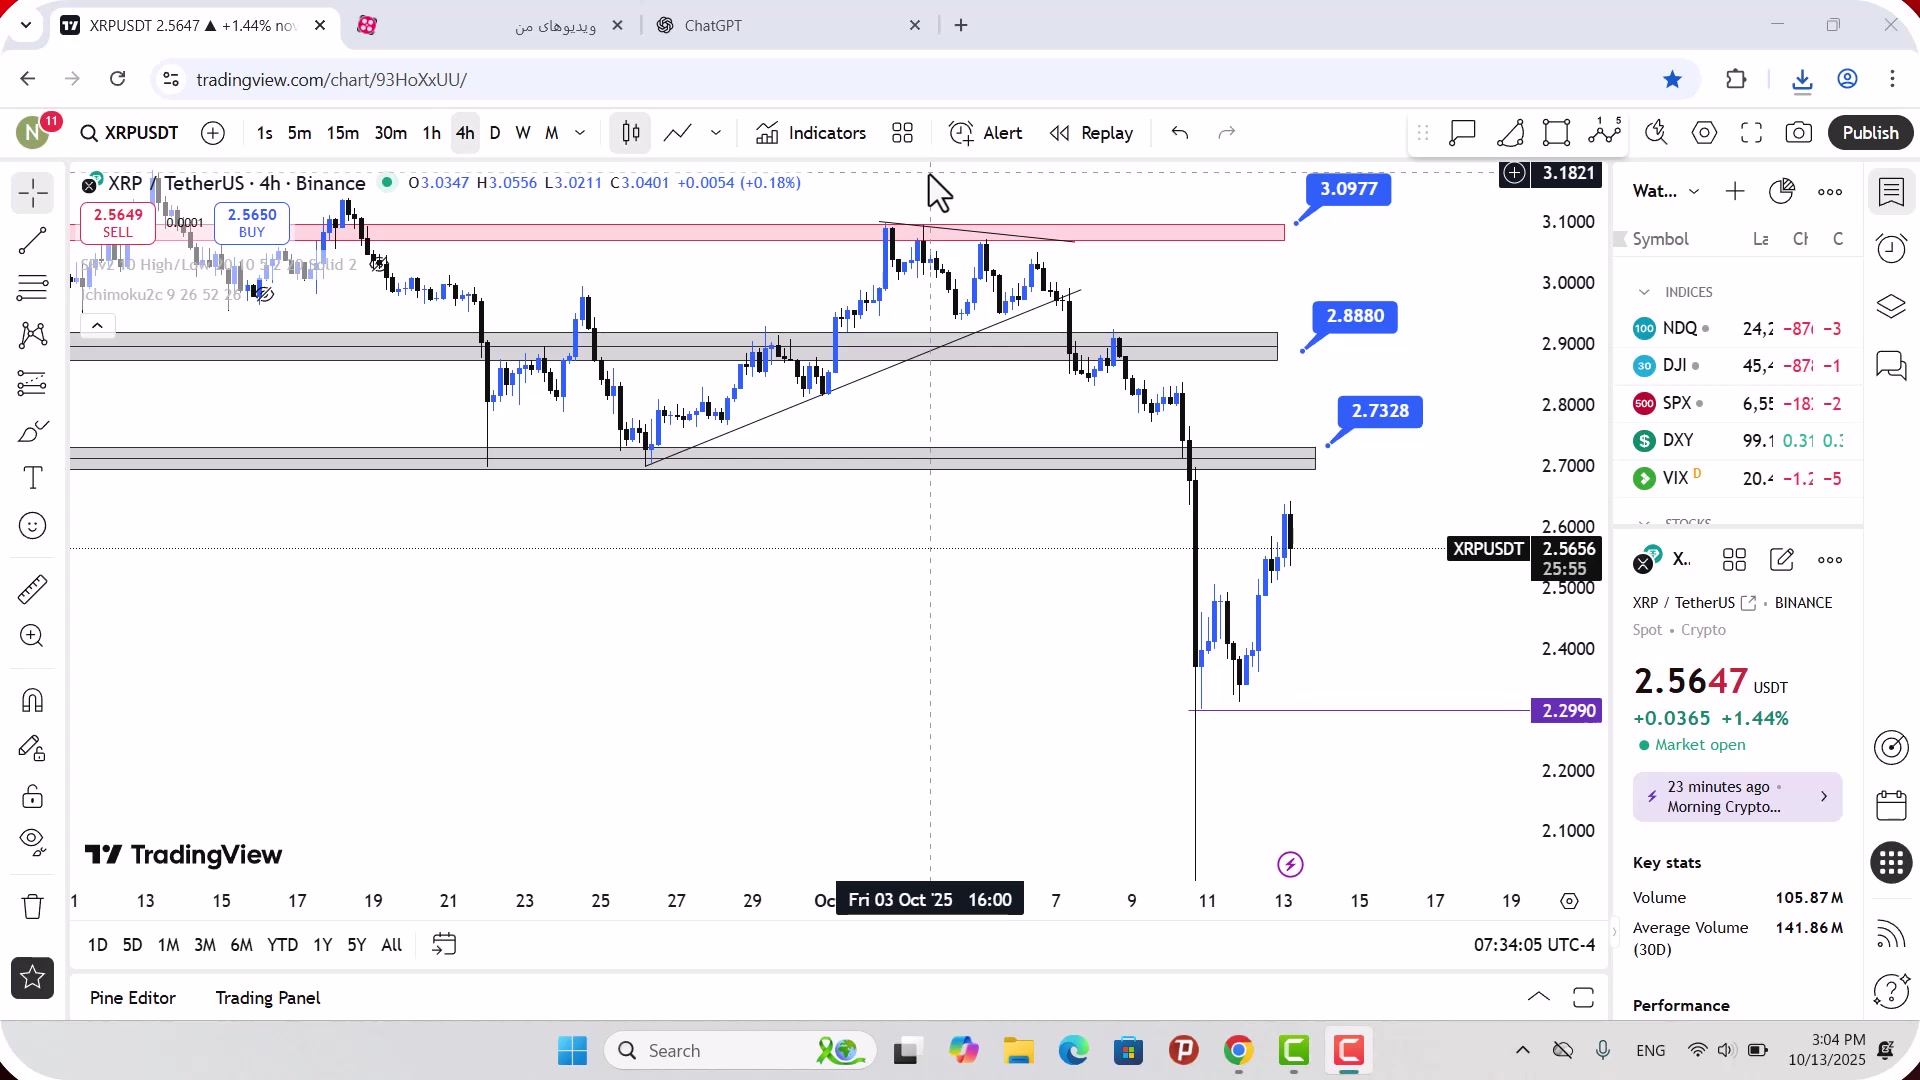1920x1080 pixels.
Task: Open forecasting and measurement tools
Action: tap(33, 383)
